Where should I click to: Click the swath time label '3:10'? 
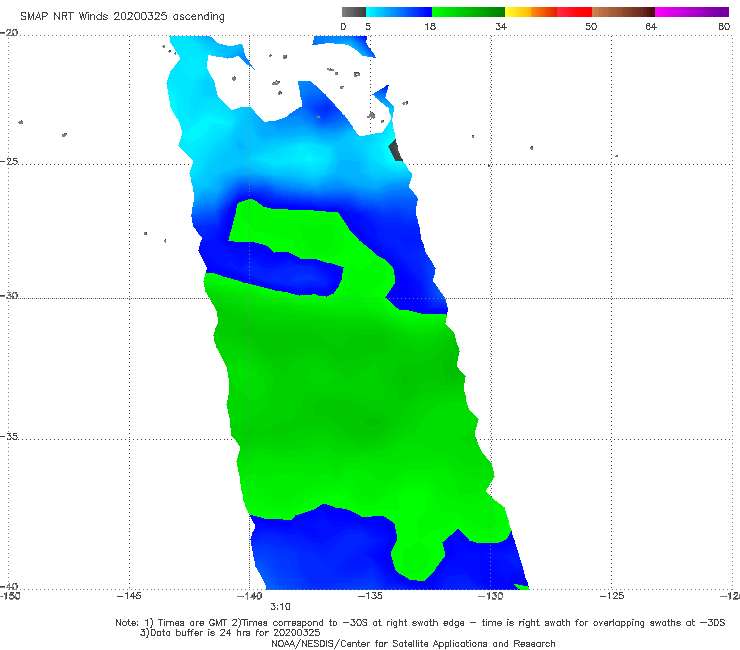point(280,607)
